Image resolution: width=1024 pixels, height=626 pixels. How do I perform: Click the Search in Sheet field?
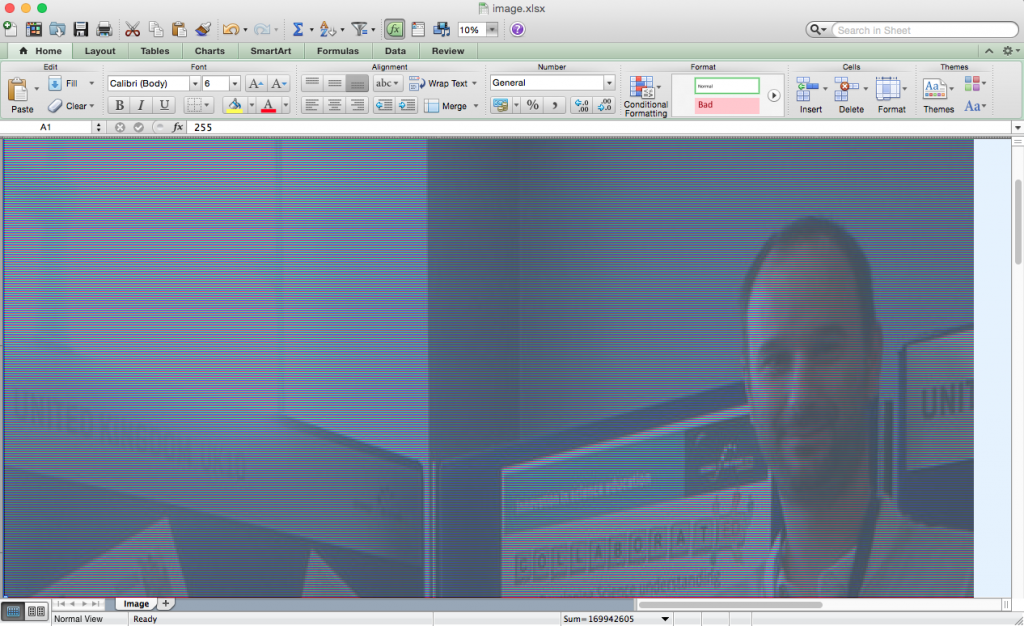click(x=925, y=30)
